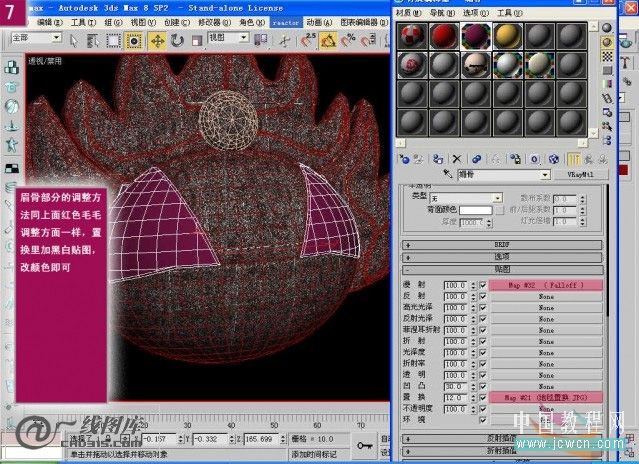Screen dimensions: 639x464
Task: Toggle the 置换 map checkbox
Action: click(x=483, y=397)
